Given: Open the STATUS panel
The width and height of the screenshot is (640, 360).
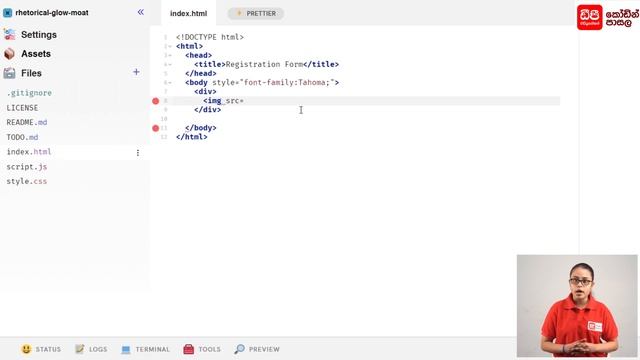Looking at the screenshot, I should click(x=41, y=349).
